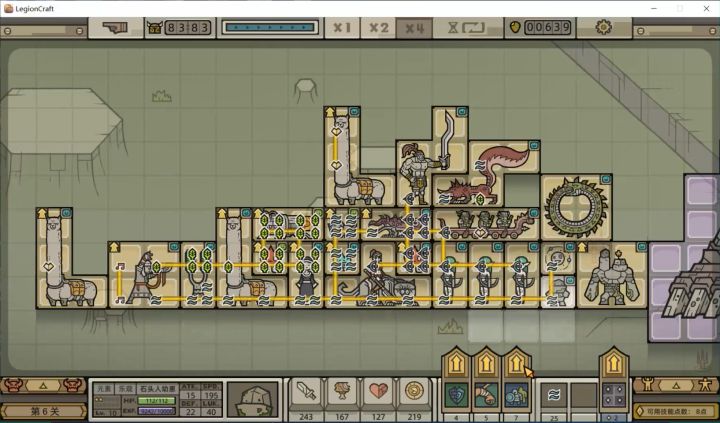Image resolution: width=720 pixels, height=423 pixels.
Task: Click the level-up arrow on the stone golem tile
Action: click(x=582, y=247)
